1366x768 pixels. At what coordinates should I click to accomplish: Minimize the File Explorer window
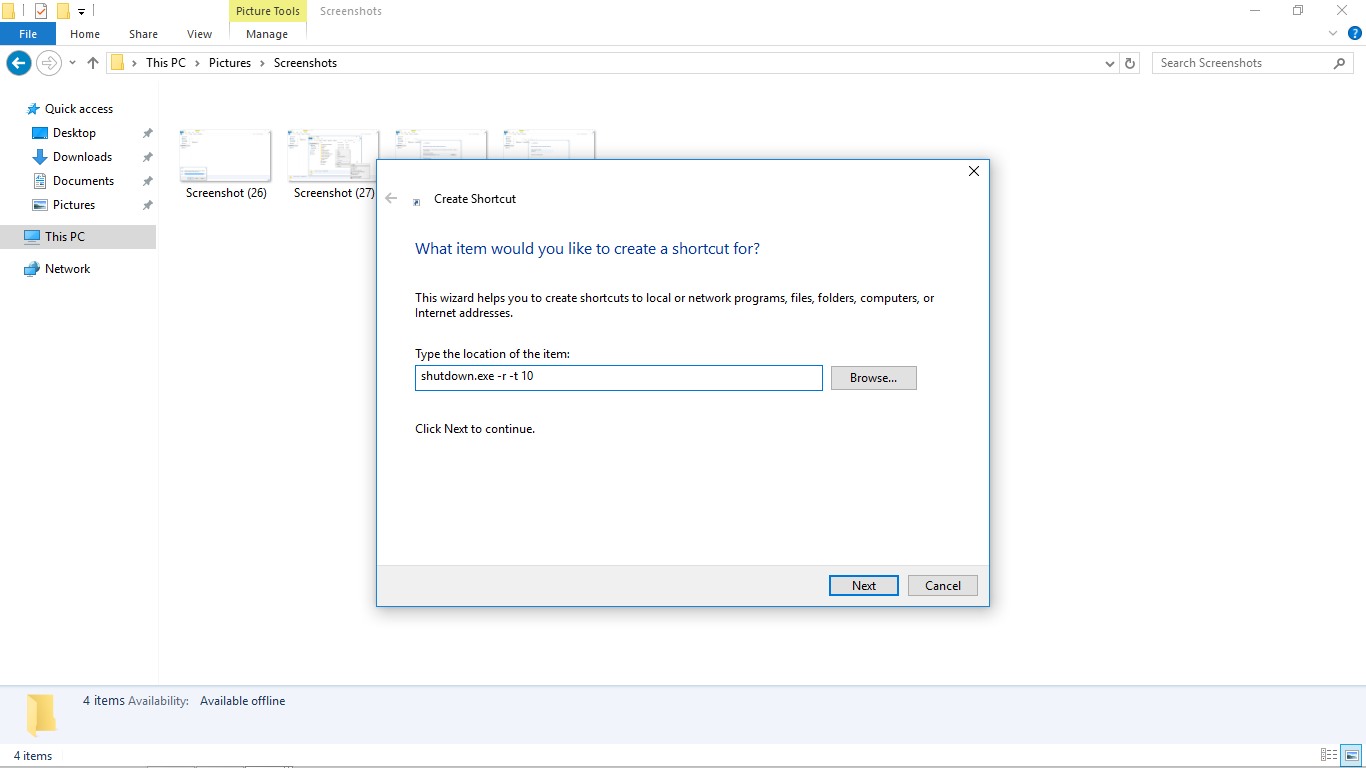[1255, 10]
